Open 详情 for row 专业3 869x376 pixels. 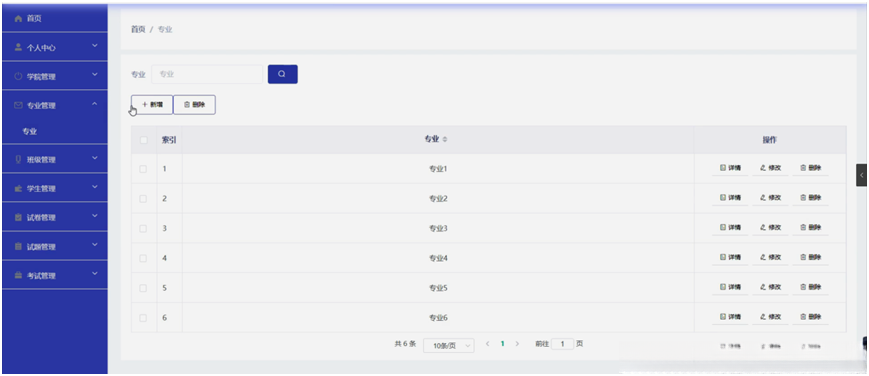730,227
